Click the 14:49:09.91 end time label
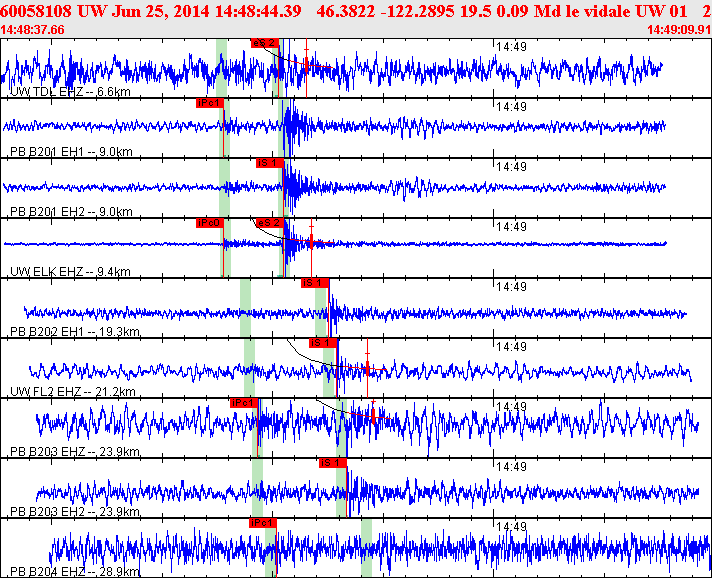The height and width of the screenshot is (578, 712). click(678, 30)
